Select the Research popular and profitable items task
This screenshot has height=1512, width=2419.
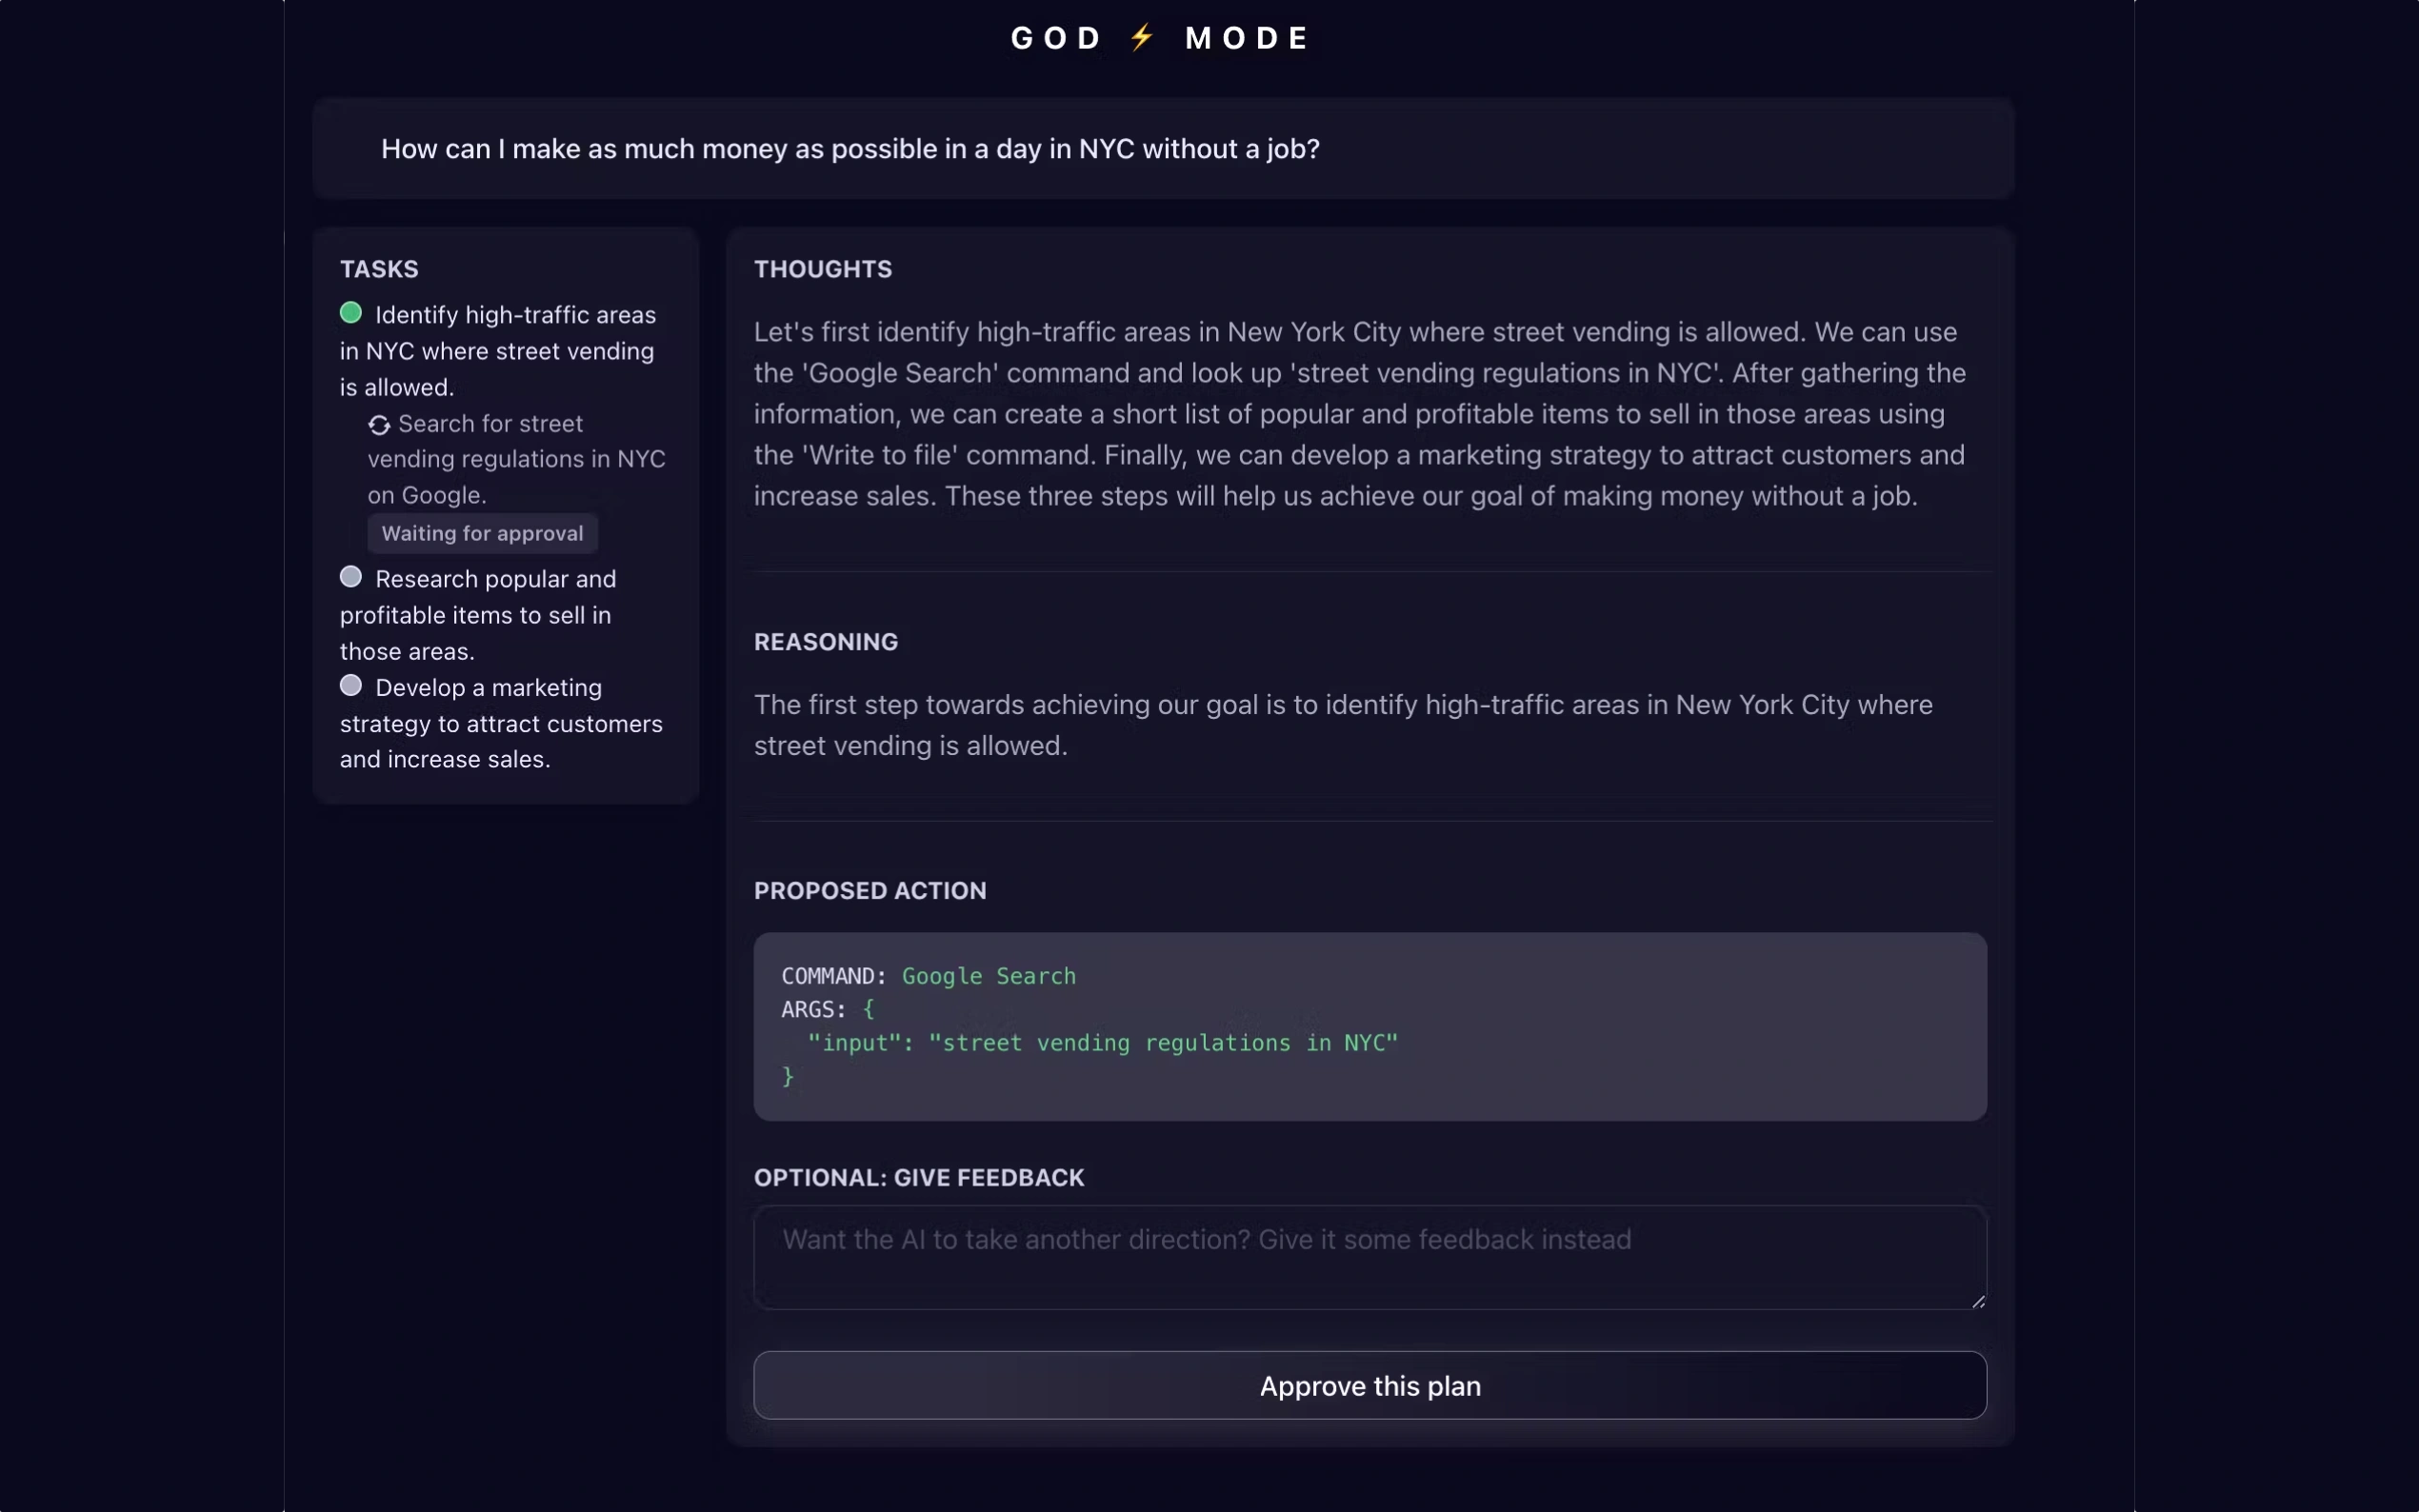coord(478,615)
